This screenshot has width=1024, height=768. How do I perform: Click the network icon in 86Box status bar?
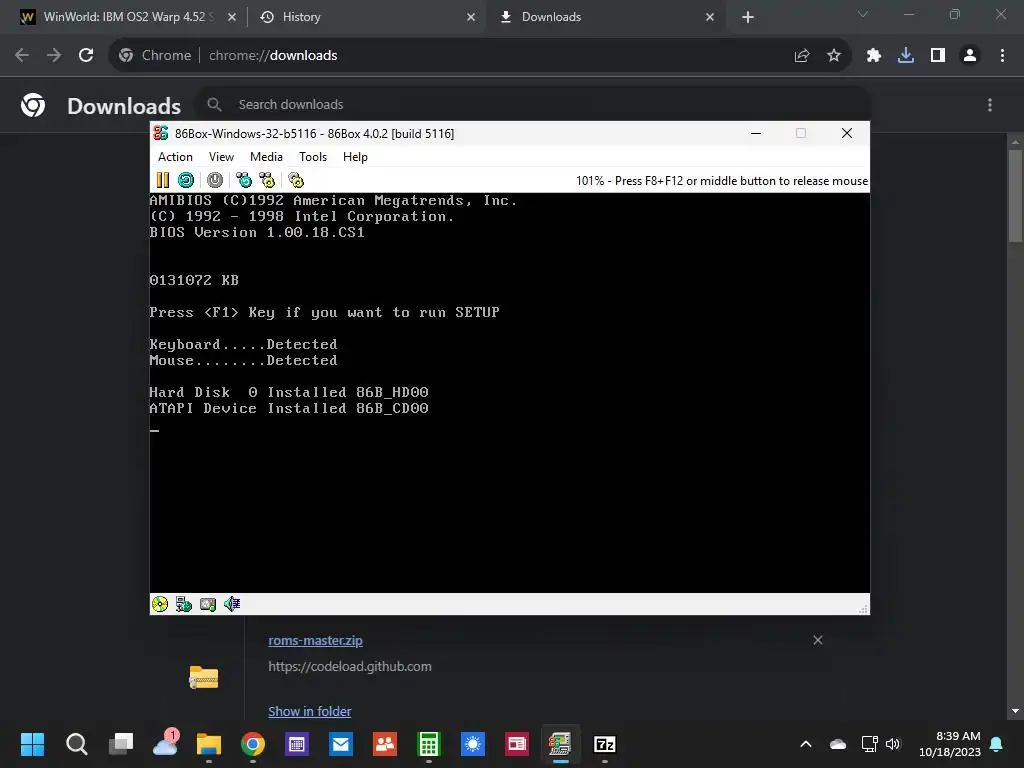184,604
